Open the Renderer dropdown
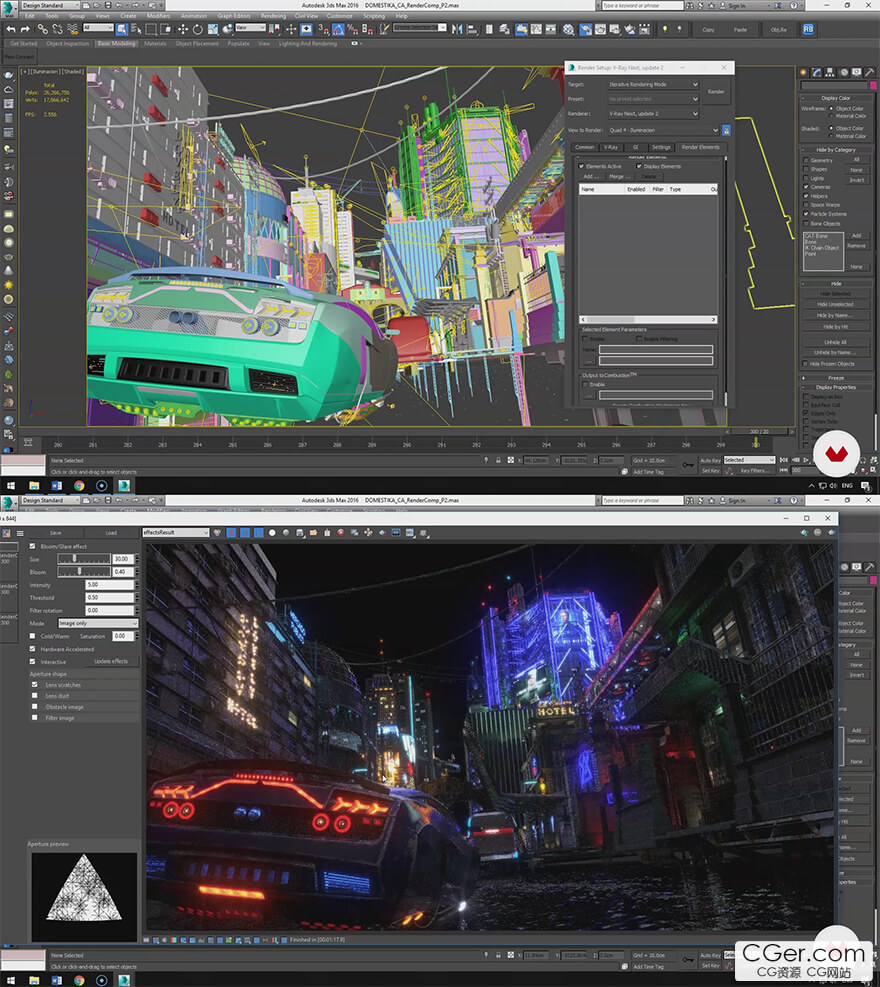The height and width of the screenshot is (987, 880). click(653, 114)
